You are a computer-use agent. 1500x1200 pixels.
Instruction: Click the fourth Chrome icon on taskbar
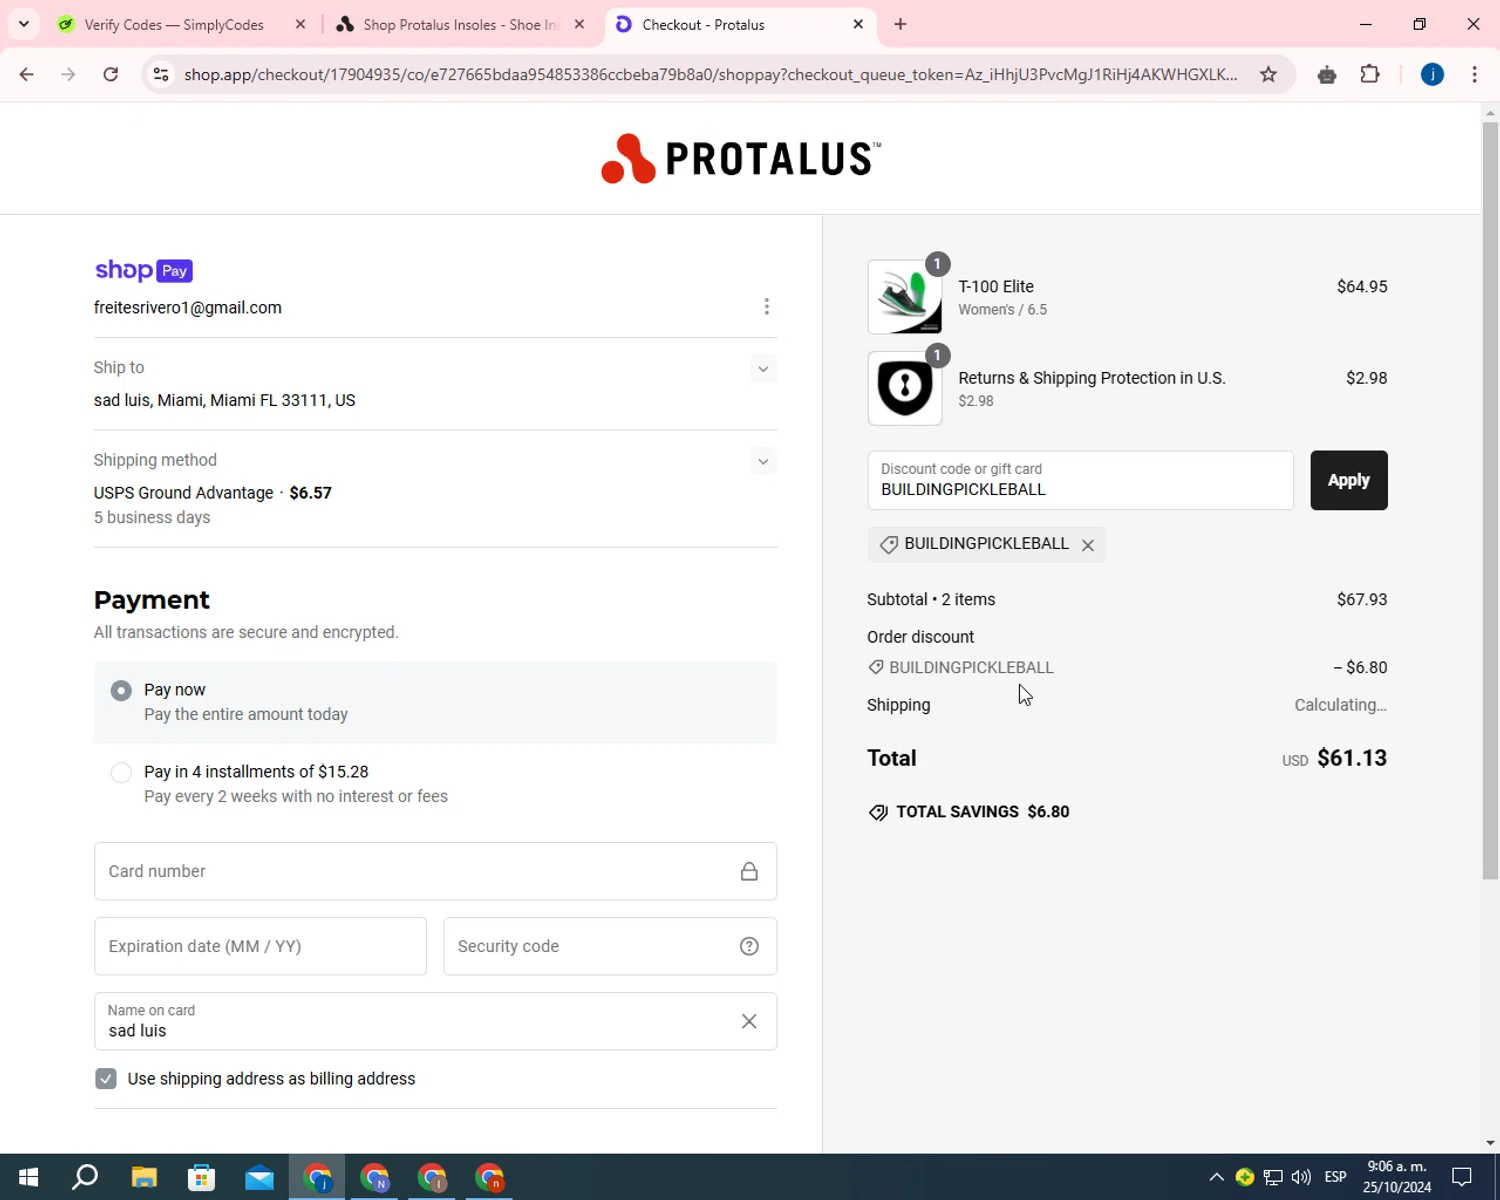click(x=490, y=1177)
